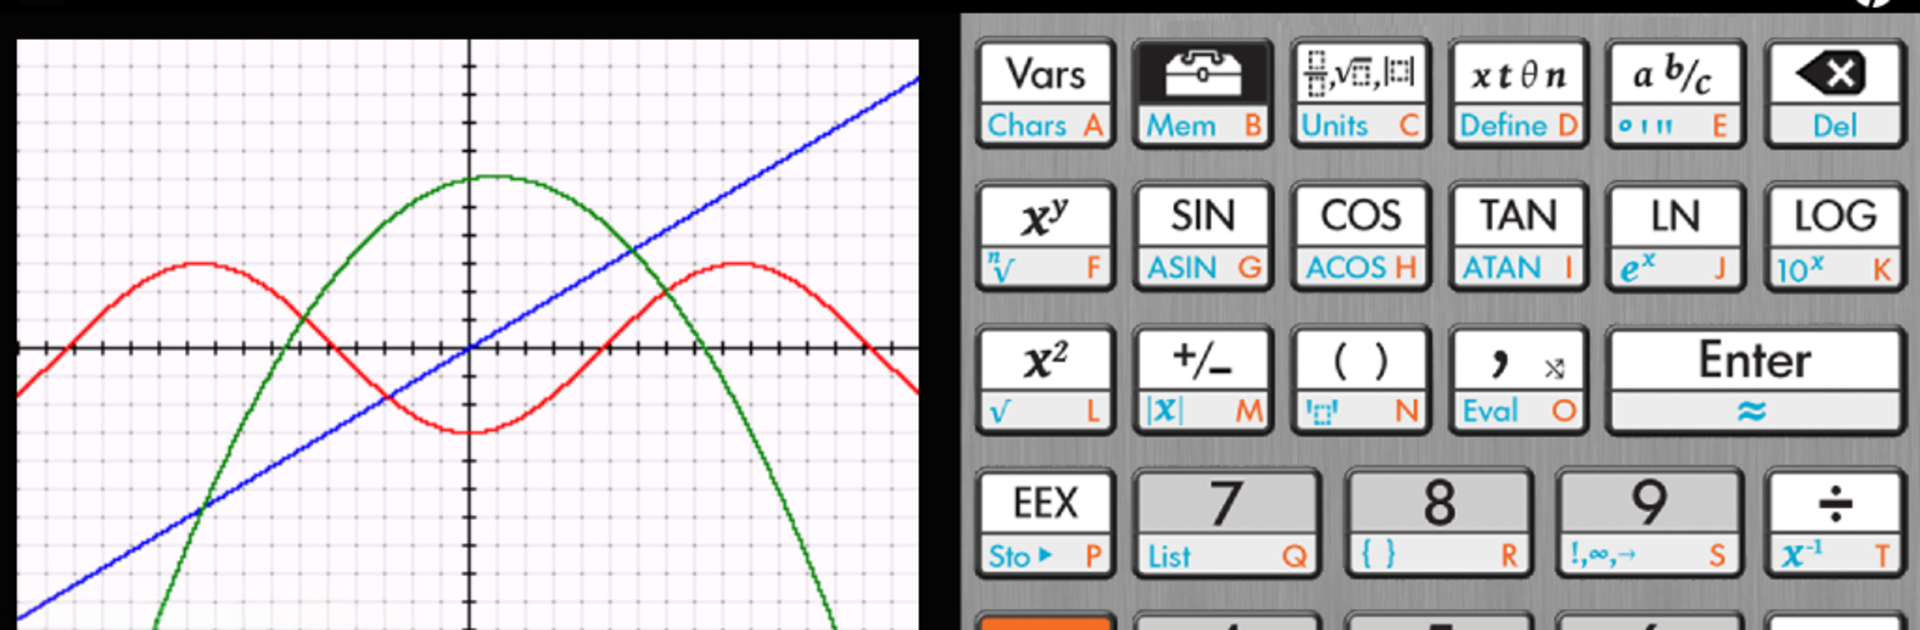Tap the x to the y power key
Screen dimensions: 1920x630
click(1045, 236)
